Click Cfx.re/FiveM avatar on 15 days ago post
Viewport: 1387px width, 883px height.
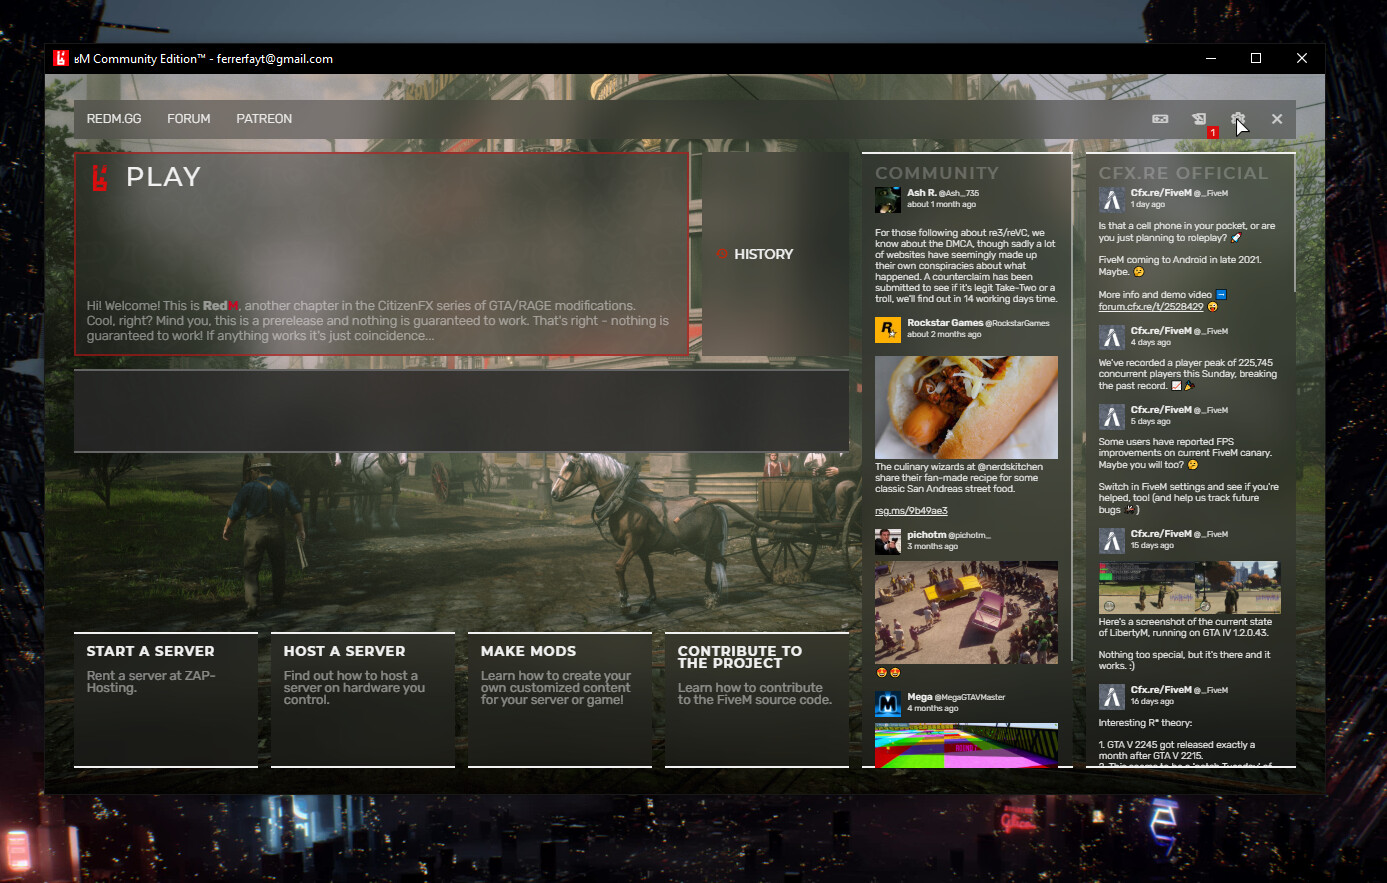[1112, 540]
